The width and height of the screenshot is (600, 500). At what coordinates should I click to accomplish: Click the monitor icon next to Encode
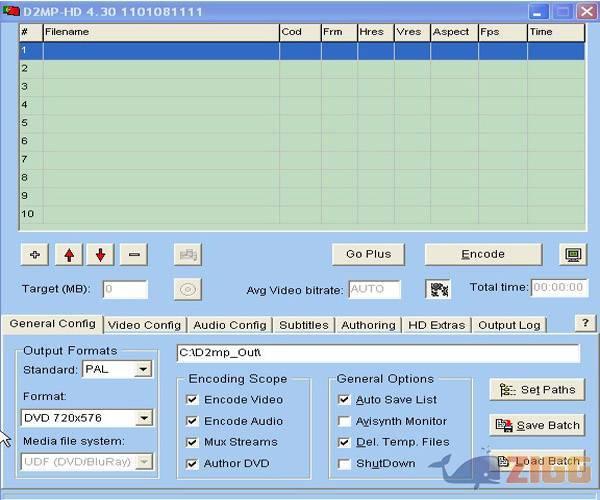tap(572, 255)
